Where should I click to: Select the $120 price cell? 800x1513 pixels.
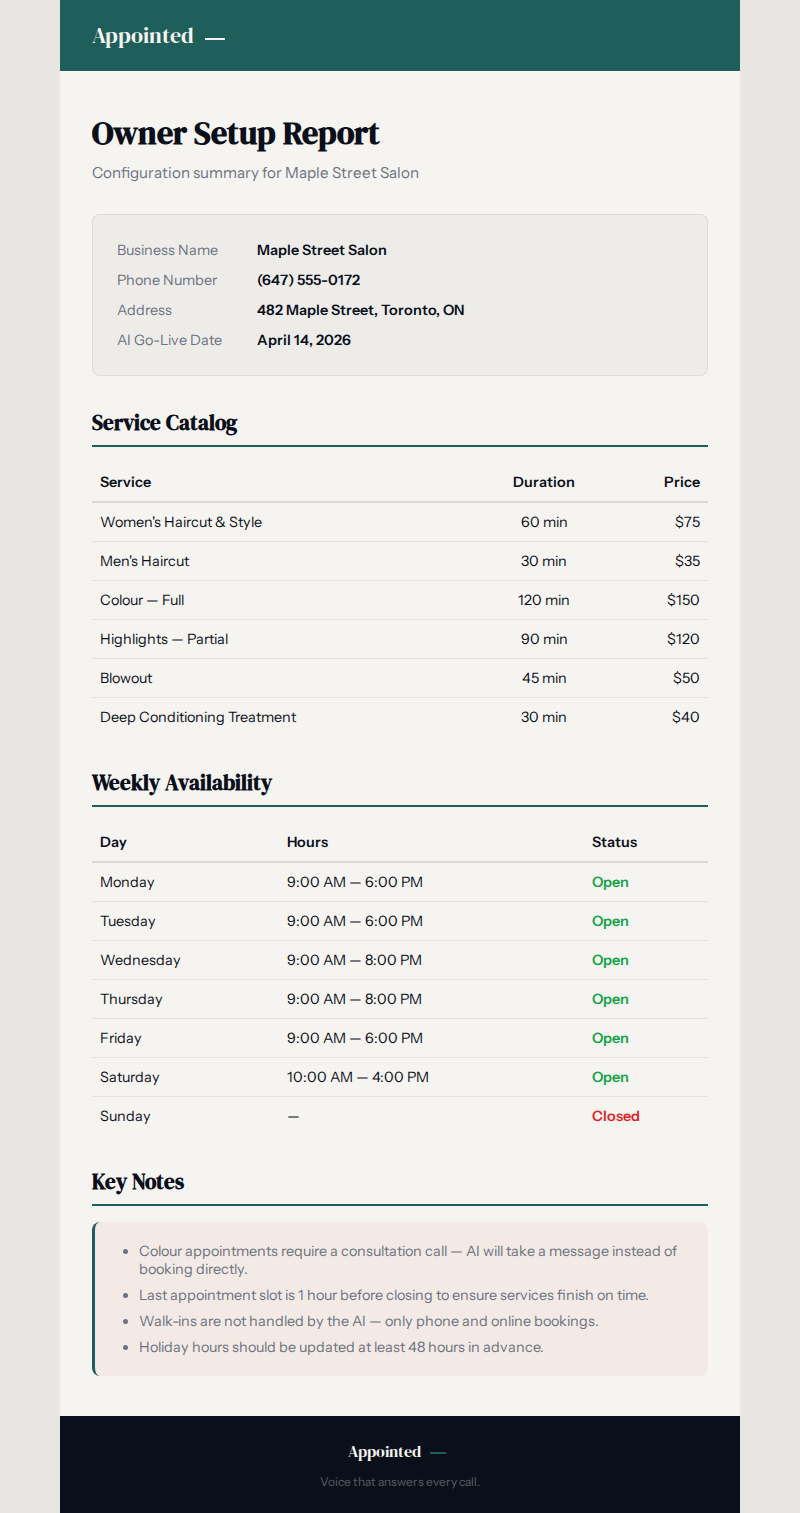pyautogui.click(x=683, y=639)
